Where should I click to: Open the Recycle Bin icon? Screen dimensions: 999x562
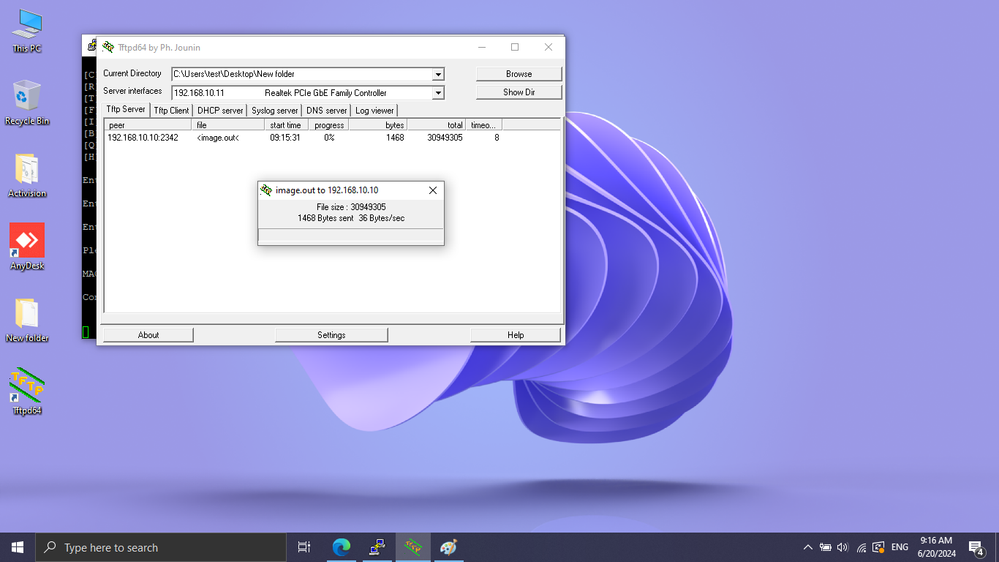coord(27,103)
